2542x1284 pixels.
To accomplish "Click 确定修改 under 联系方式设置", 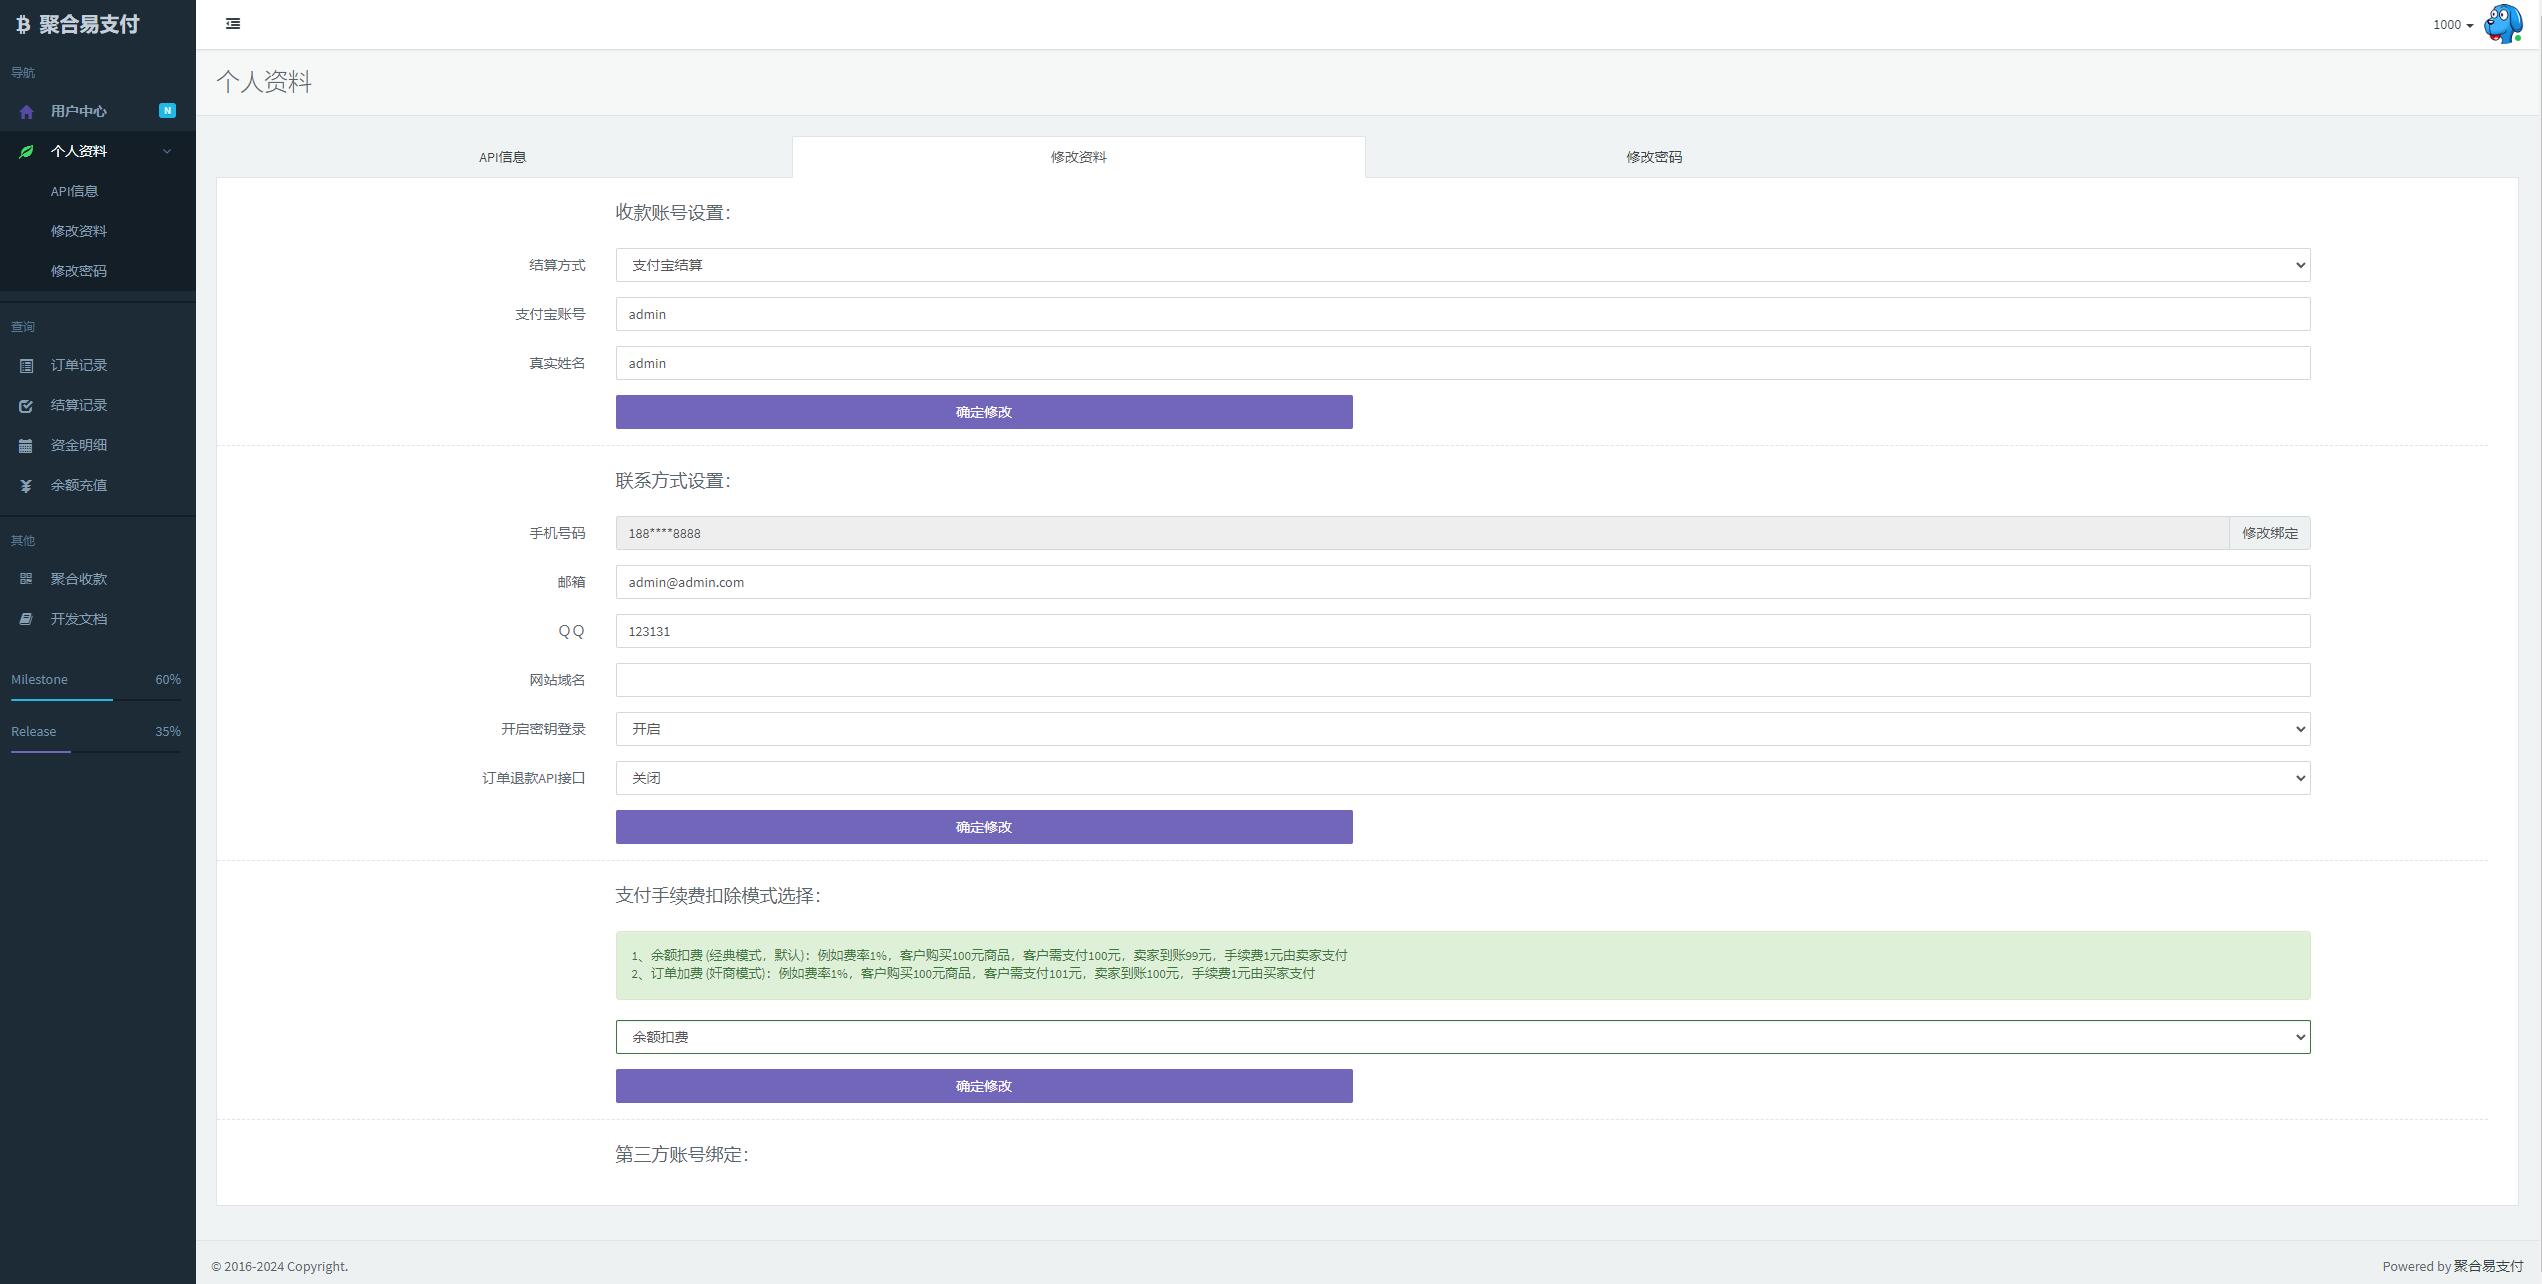I will tap(984, 827).
